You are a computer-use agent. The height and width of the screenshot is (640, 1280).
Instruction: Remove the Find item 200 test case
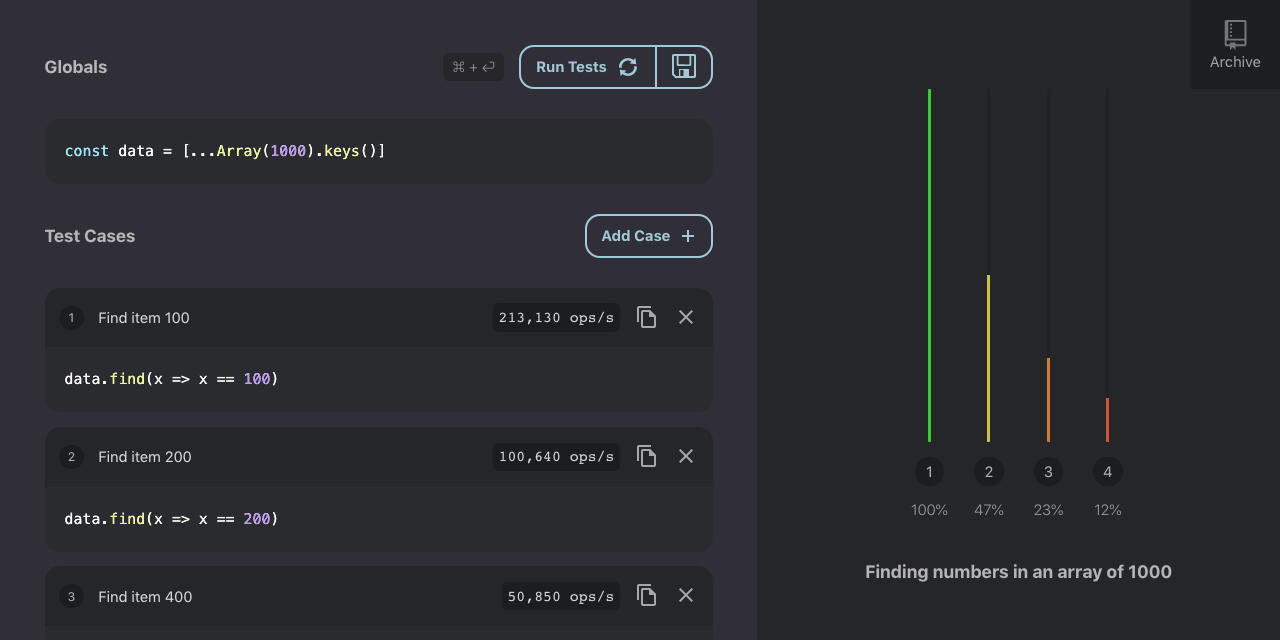[x=685, y=456]
